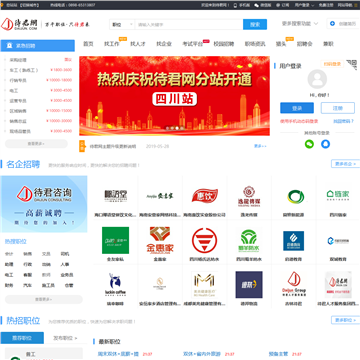
Task: Click 使用手机动态码登录 link
Action: [x=299, y=121]
